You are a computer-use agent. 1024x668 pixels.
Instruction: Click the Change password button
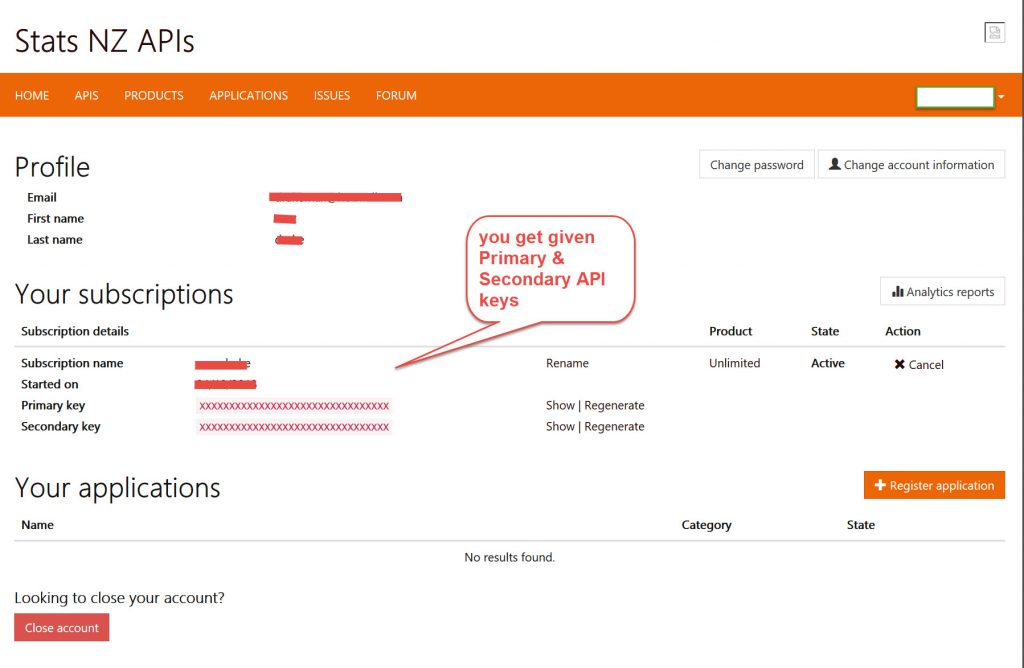click(x=756, y=165)
